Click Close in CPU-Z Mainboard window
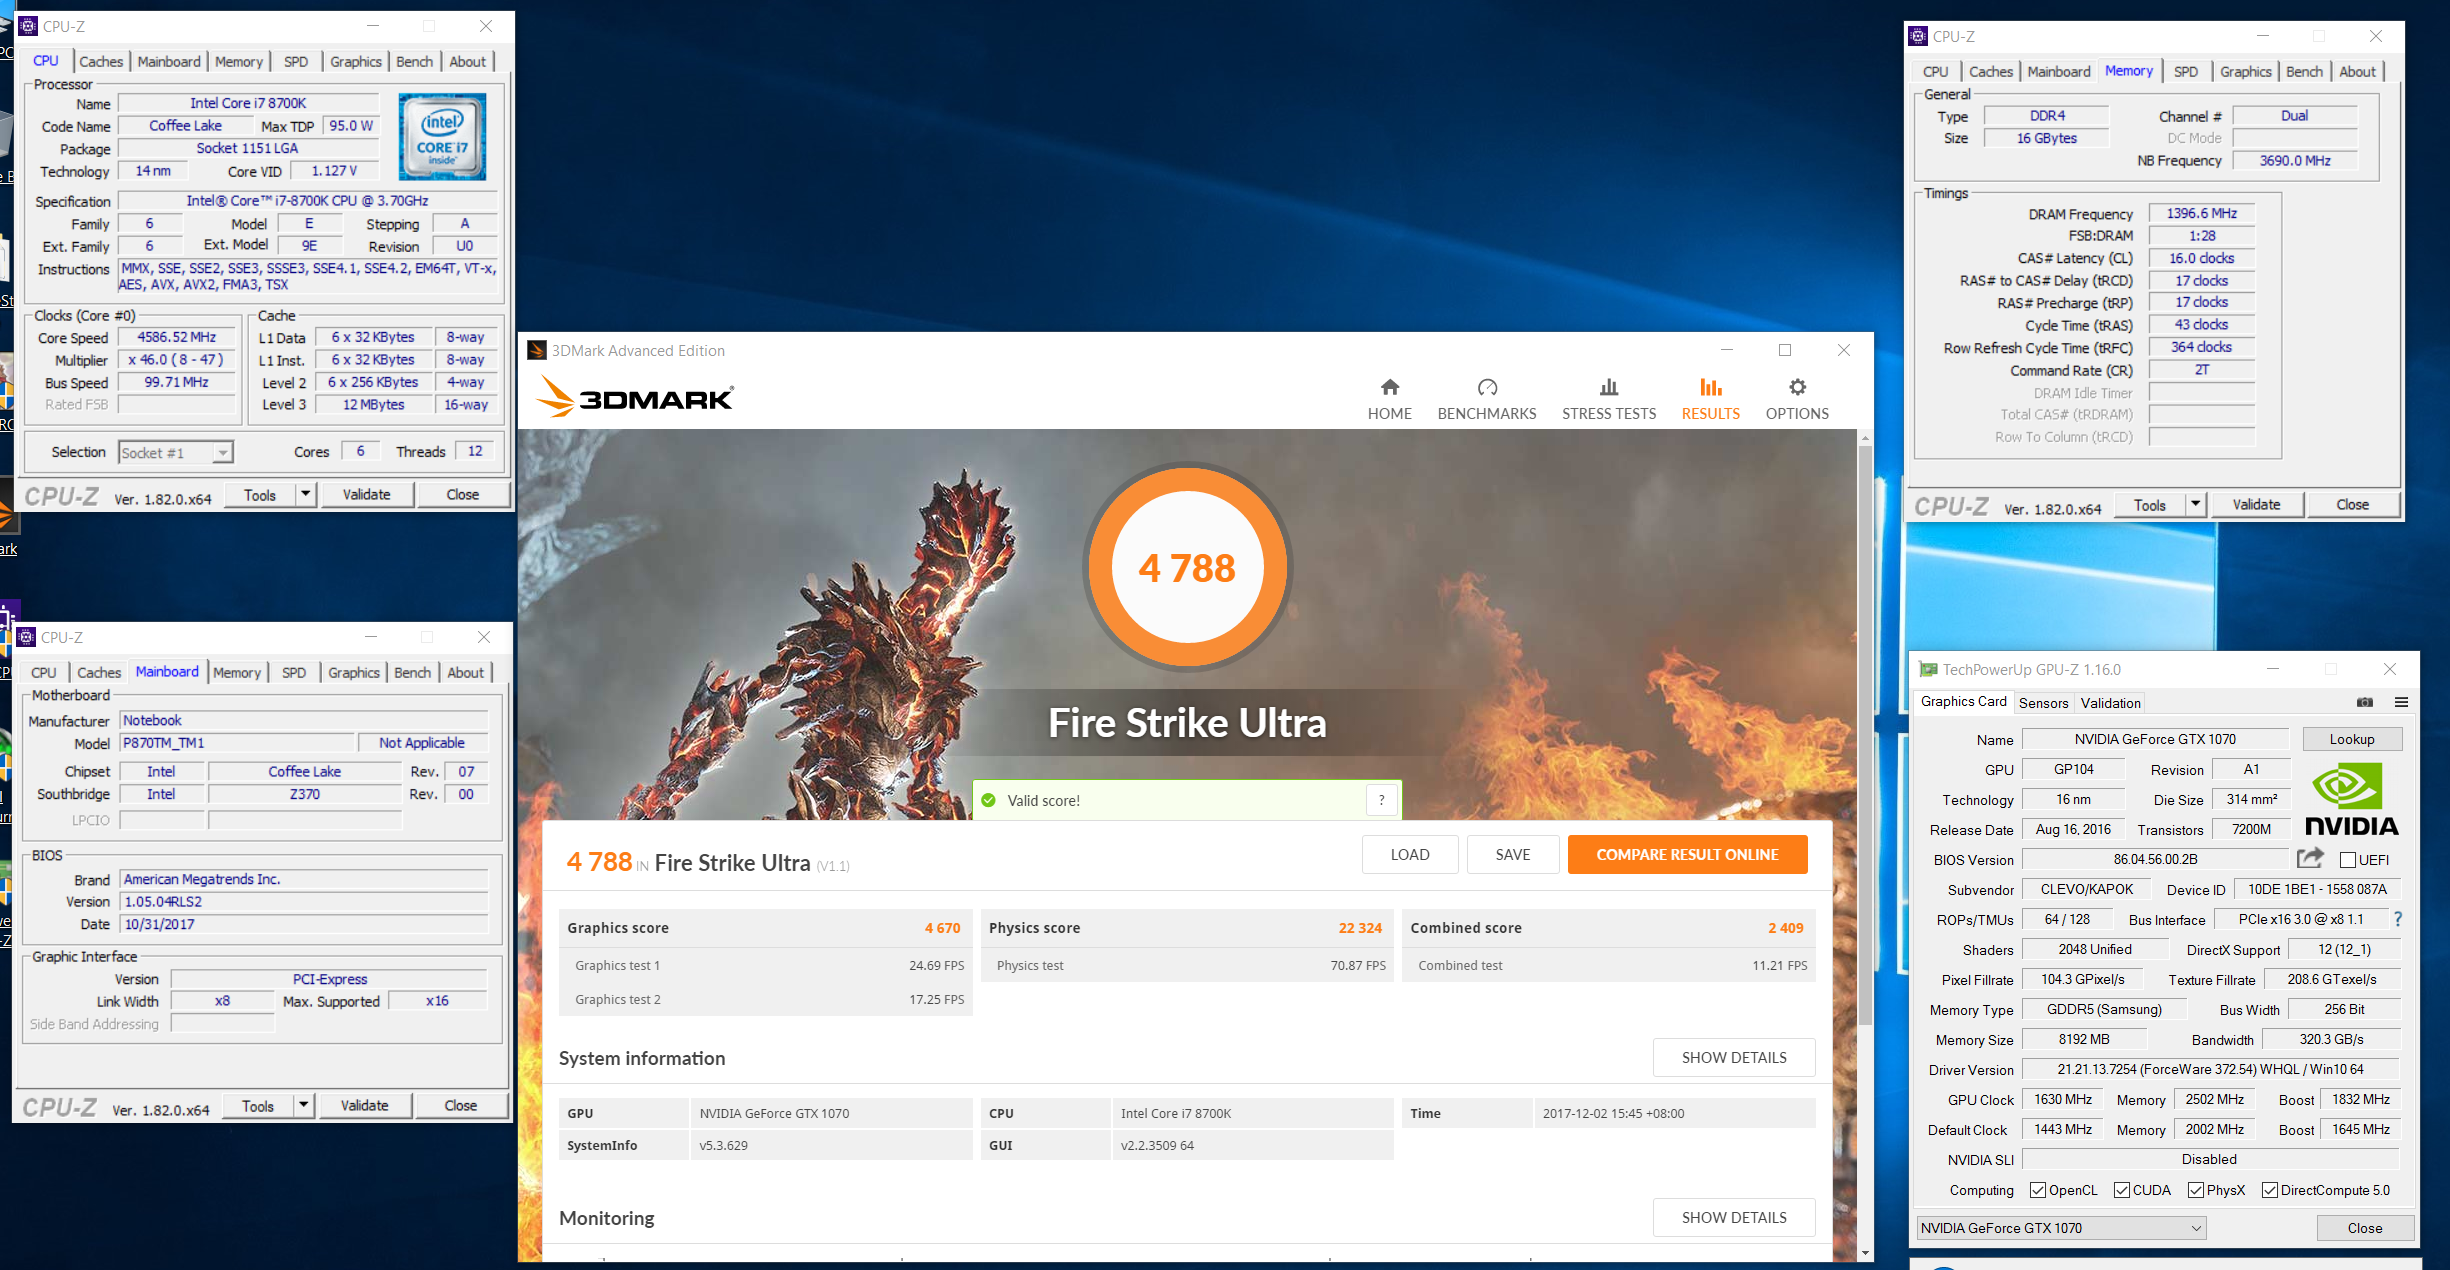This screenshot has width=2450, height=1270. click(460, 1105)
